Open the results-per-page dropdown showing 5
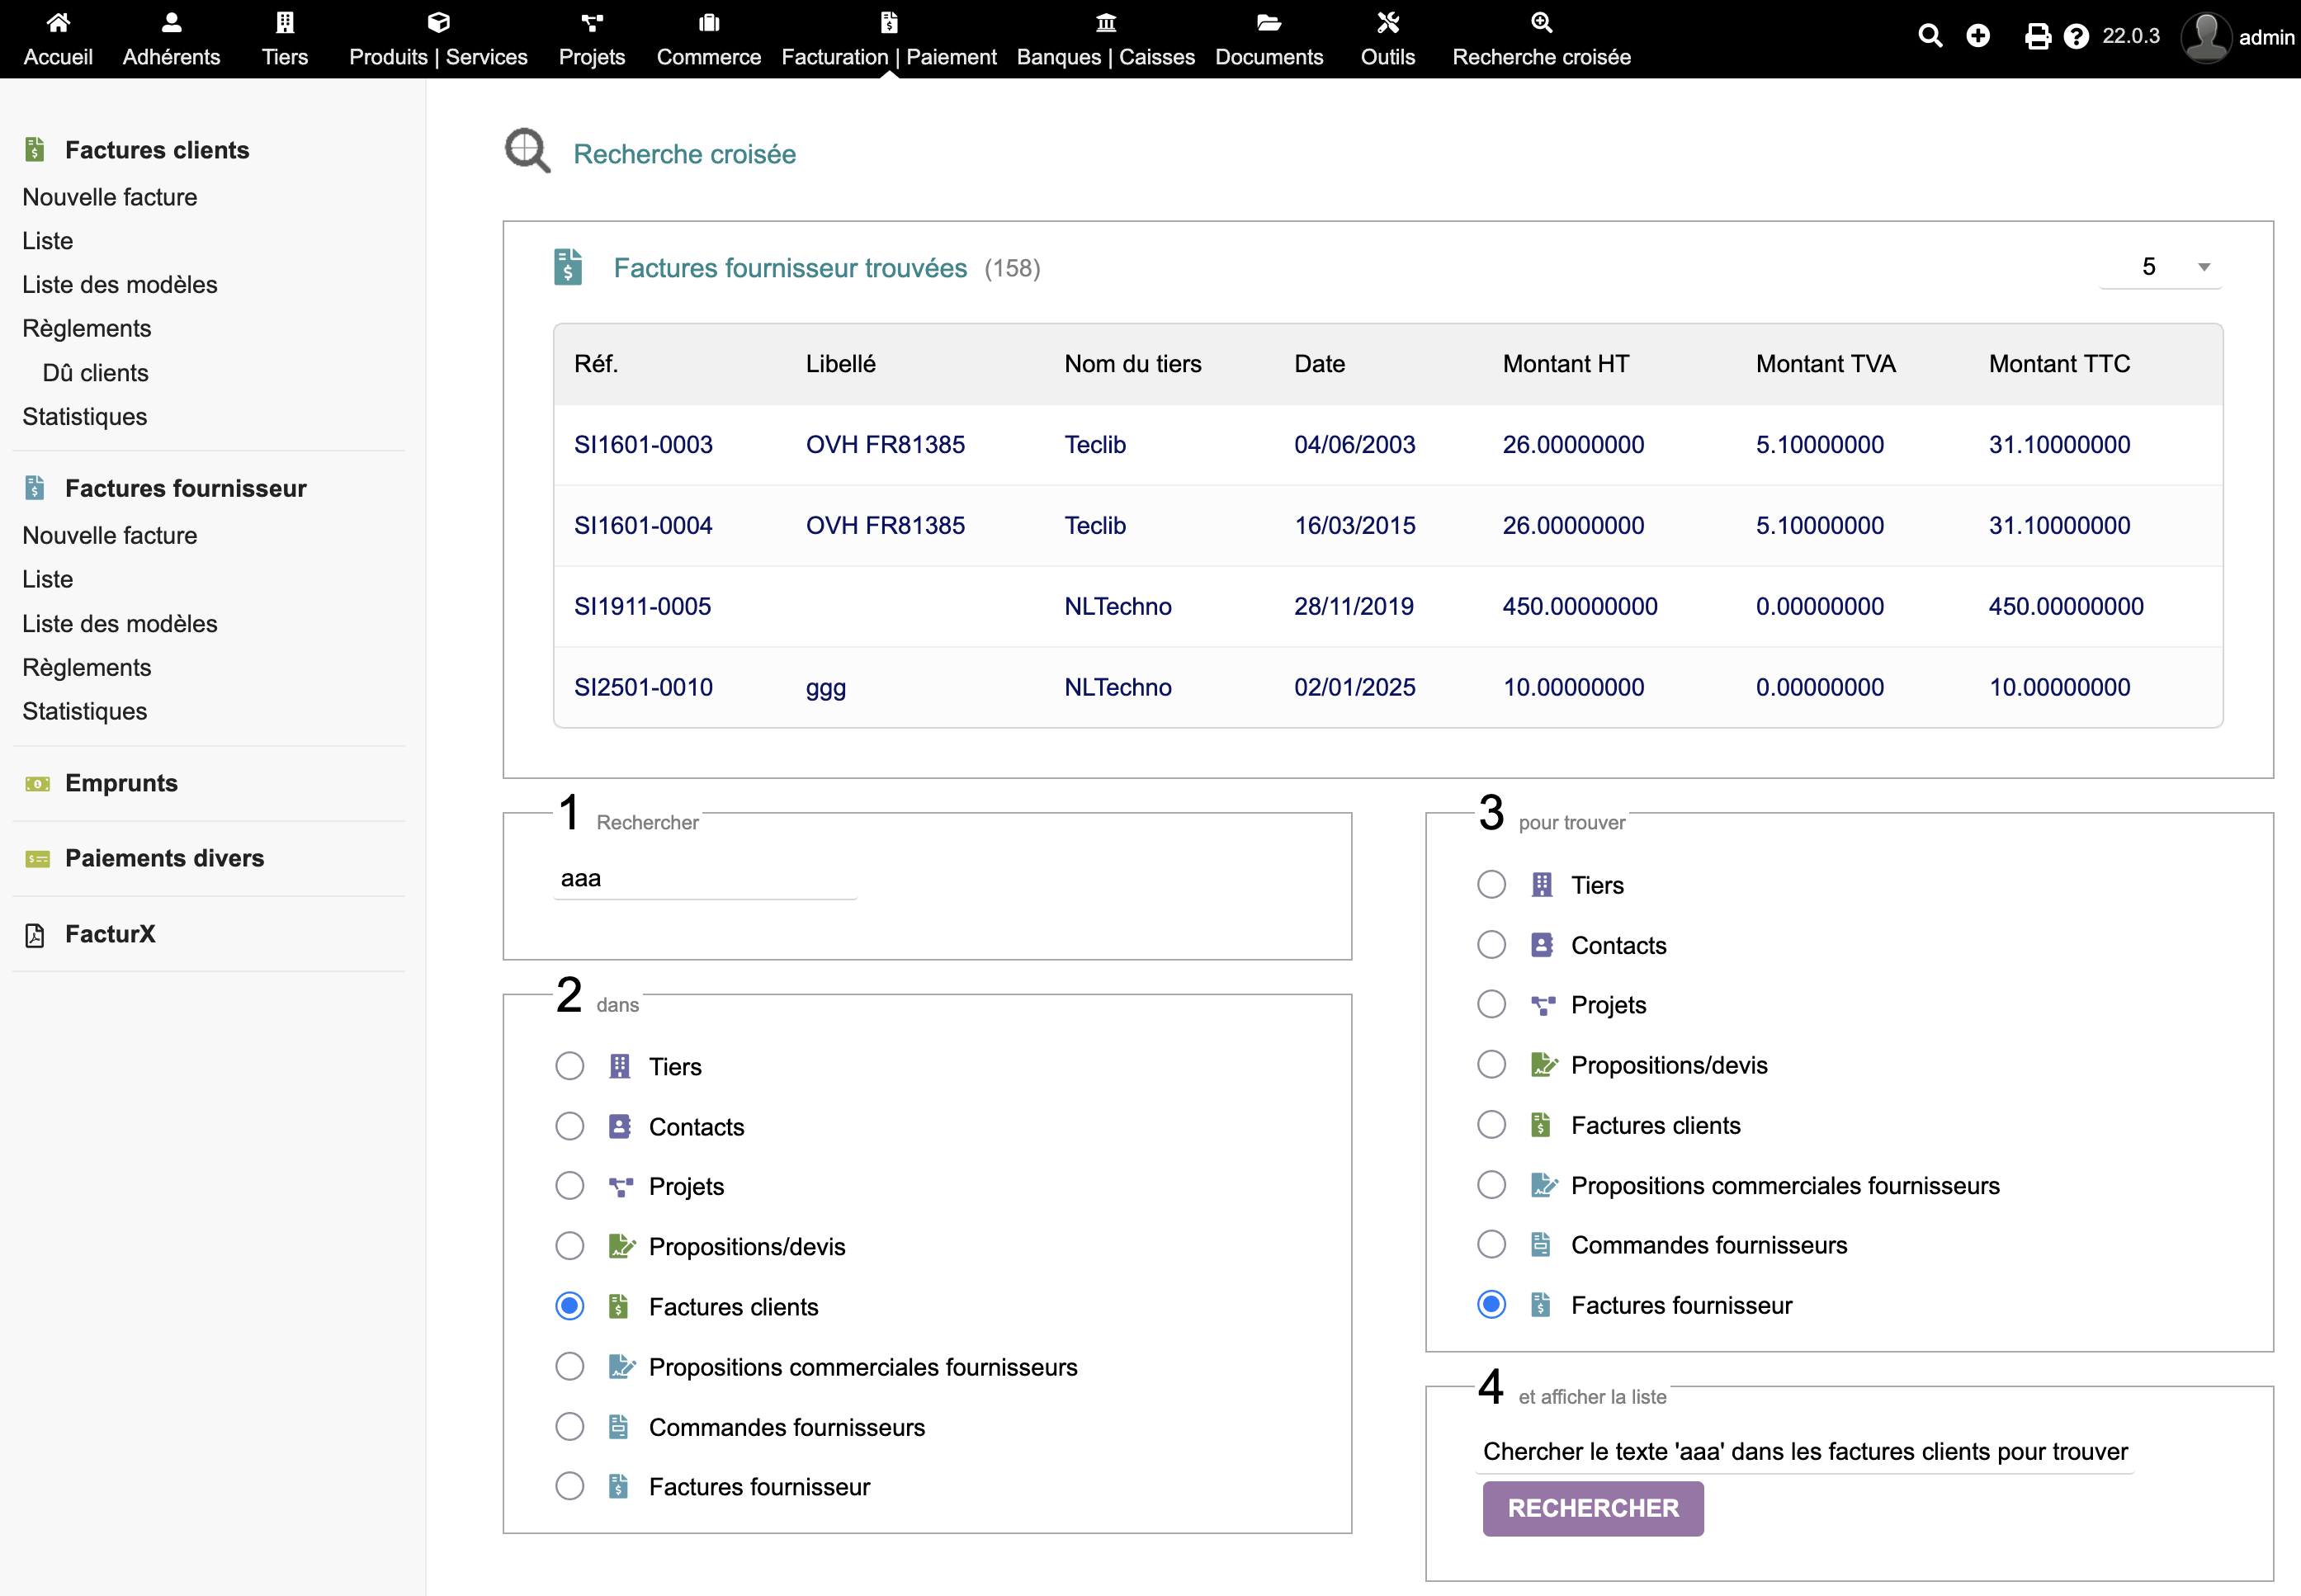This screenshot has width=2301, height=1596. [2160, 267]
